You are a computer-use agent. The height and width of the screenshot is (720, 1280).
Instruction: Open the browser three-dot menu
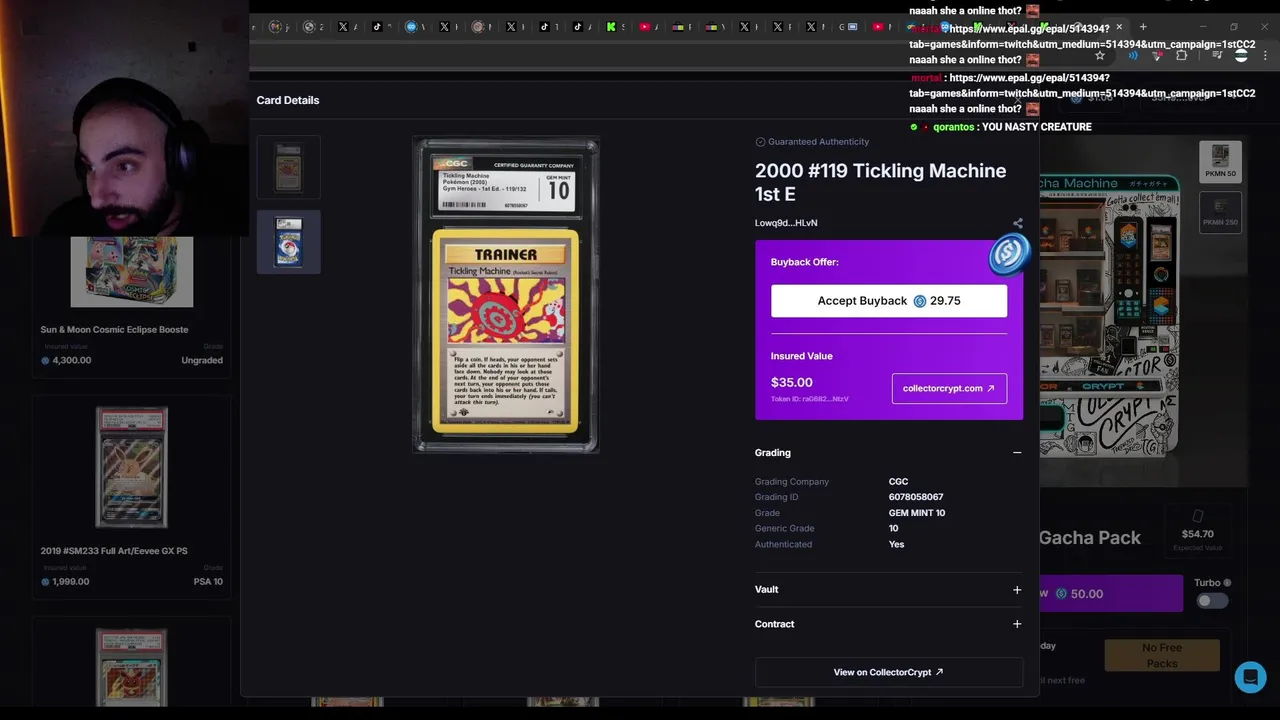pos(1265,56)
